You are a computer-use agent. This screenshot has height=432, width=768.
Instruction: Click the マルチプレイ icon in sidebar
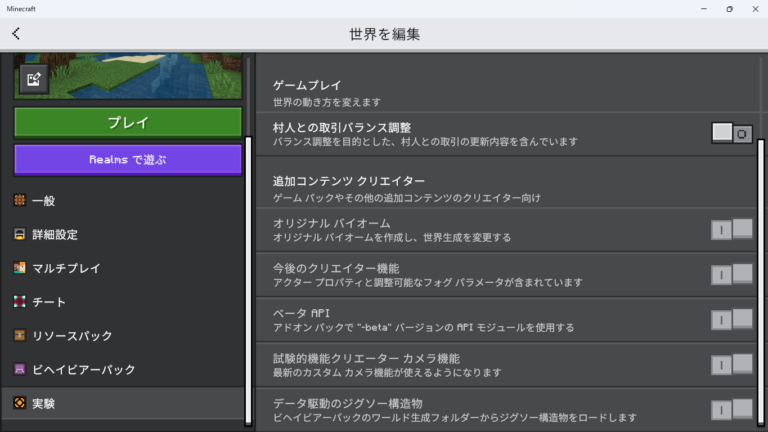coord(20,268)
